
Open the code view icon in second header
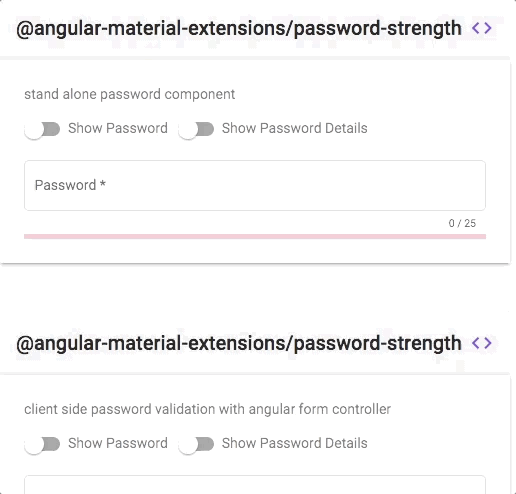(482, 343)
